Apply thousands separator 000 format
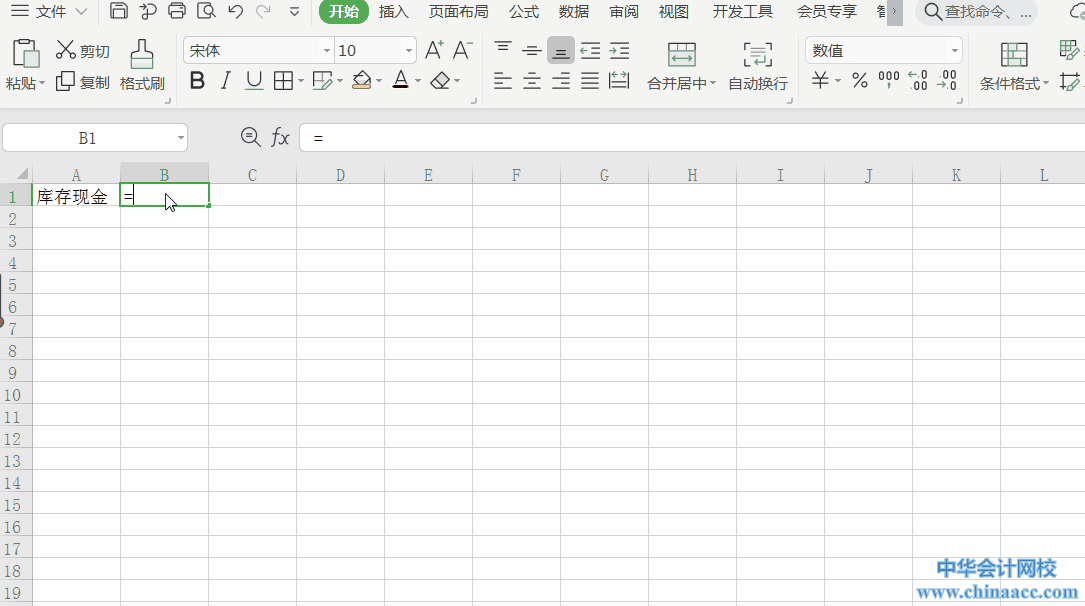This screenshot has width=1085, height=606. 889,81
